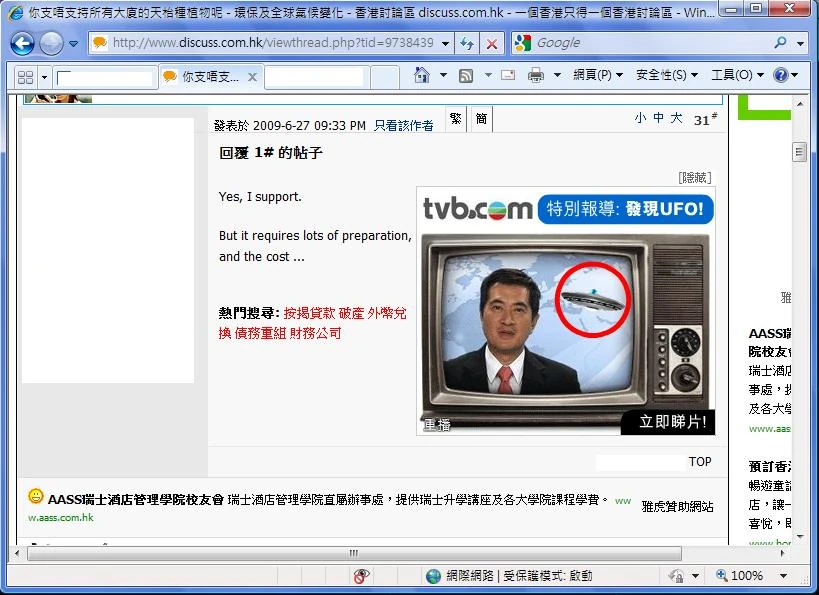Click 只看該作者 link

[403, 125]
